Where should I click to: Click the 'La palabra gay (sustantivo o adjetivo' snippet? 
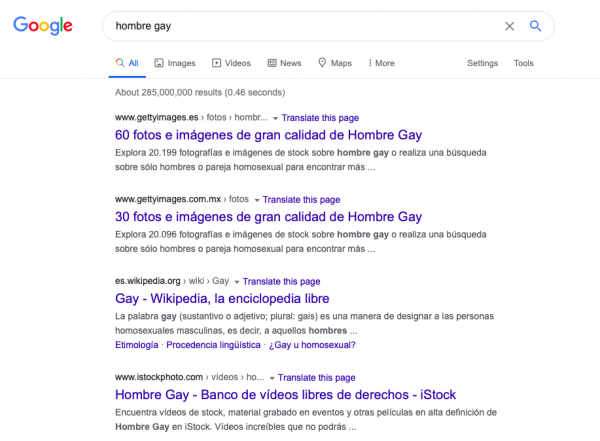305,323
